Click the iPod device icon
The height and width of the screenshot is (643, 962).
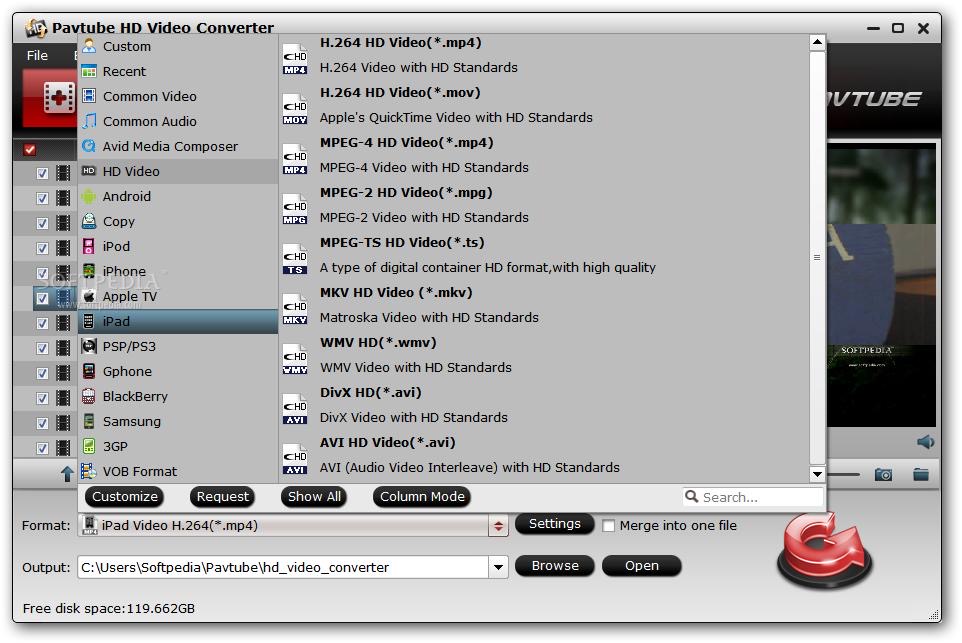(x=90, y=246)
